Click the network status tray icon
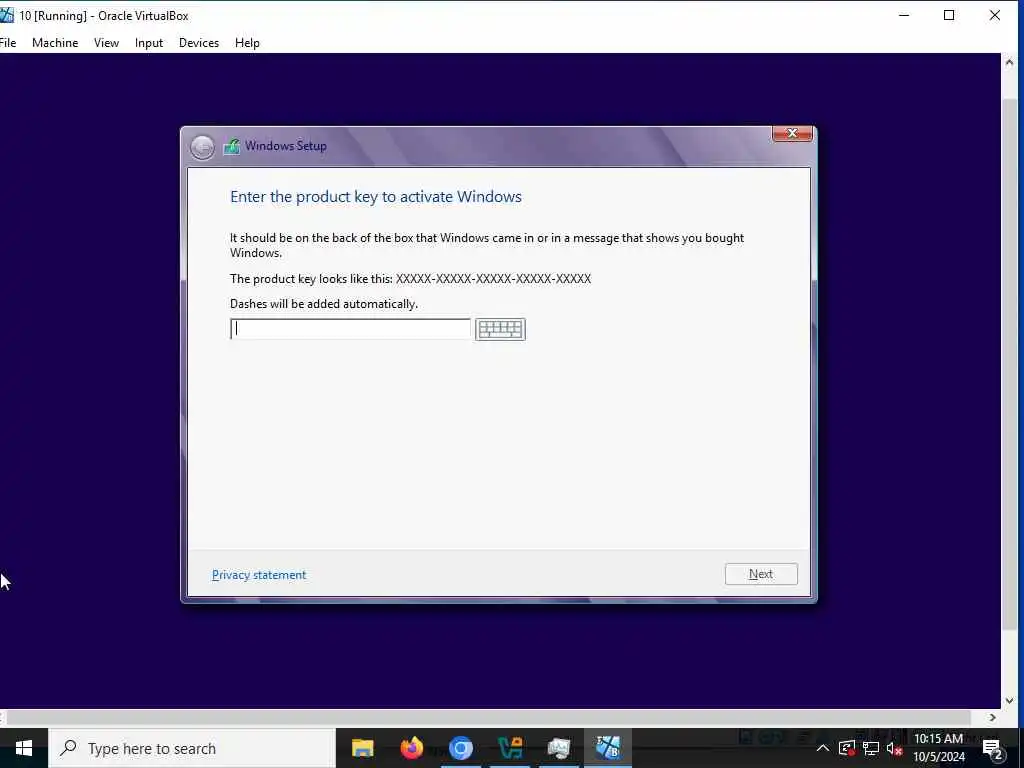 tap(871, 748)
